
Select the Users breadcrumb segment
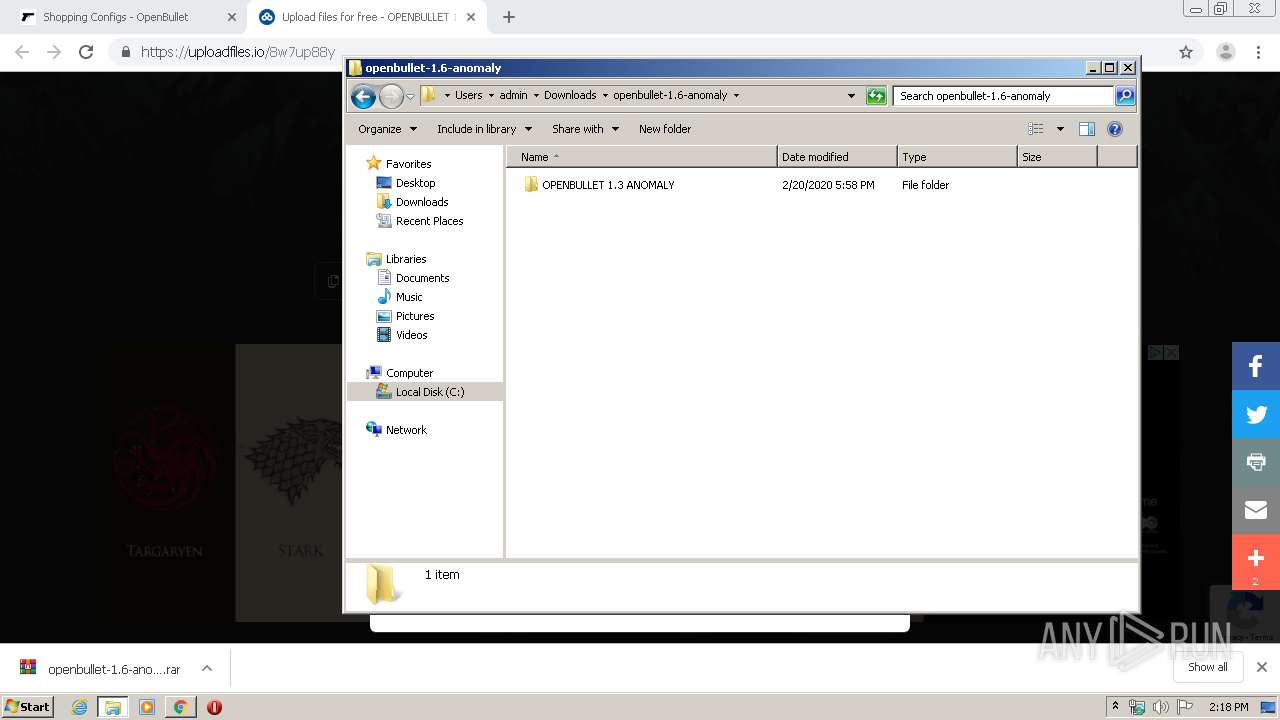[x=468, y=95]
